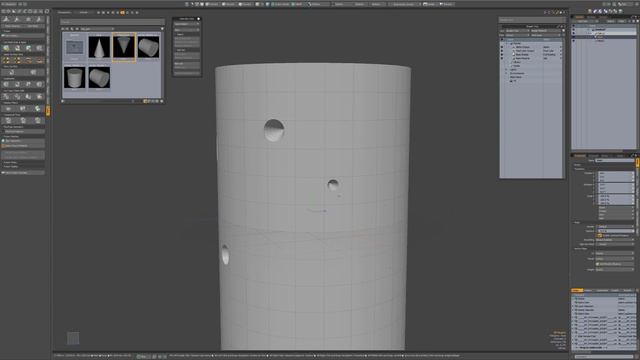Viewport: 640px width, 360px height.
Task: Click the shader tree filter search field
Action: (x=532, y=20)
